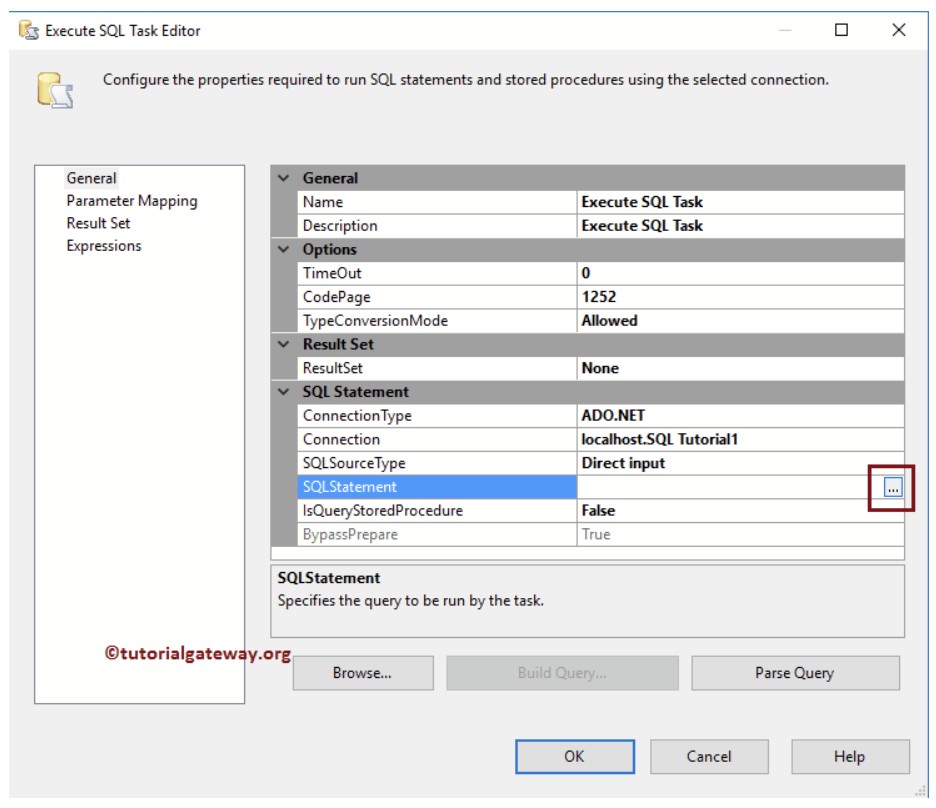Open the Expressions page
This screenshot has width=936, height=808.
104,246
